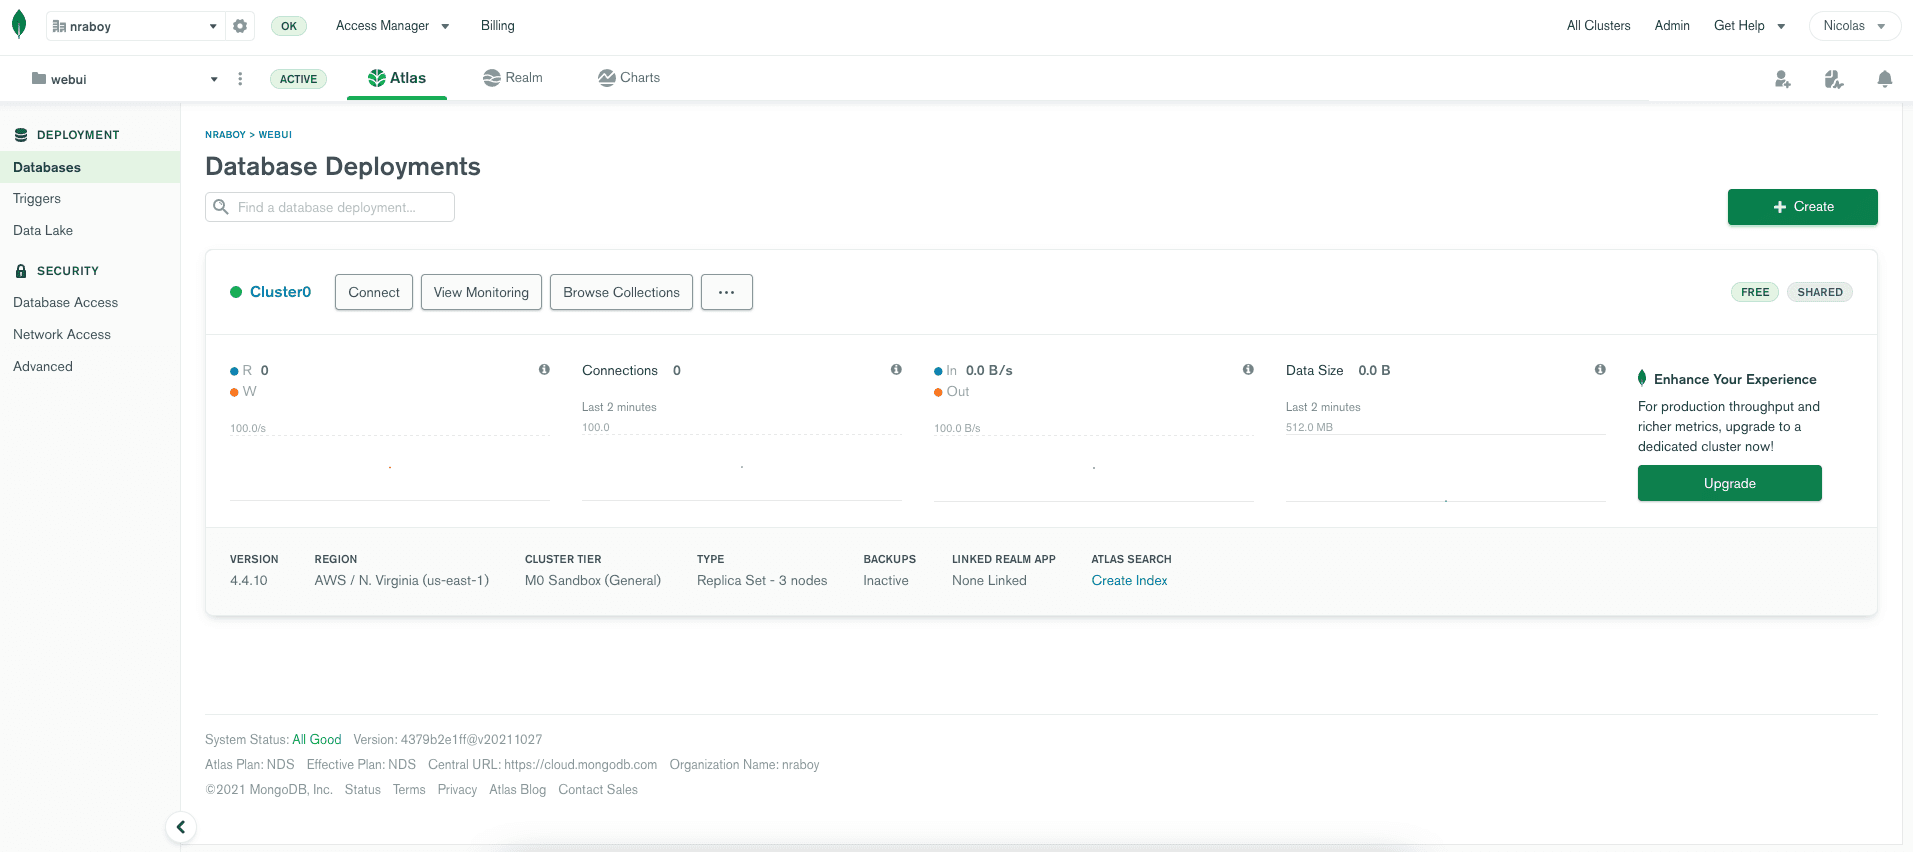Show info for Connections chart
Viewport: 1913px width, 852px height.
(x=896, y=370)
